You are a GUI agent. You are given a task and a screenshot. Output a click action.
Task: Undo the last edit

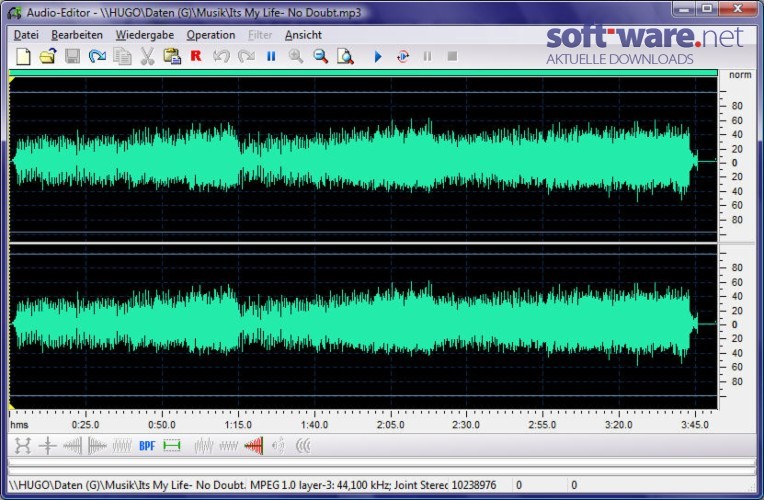click(221, 57)
